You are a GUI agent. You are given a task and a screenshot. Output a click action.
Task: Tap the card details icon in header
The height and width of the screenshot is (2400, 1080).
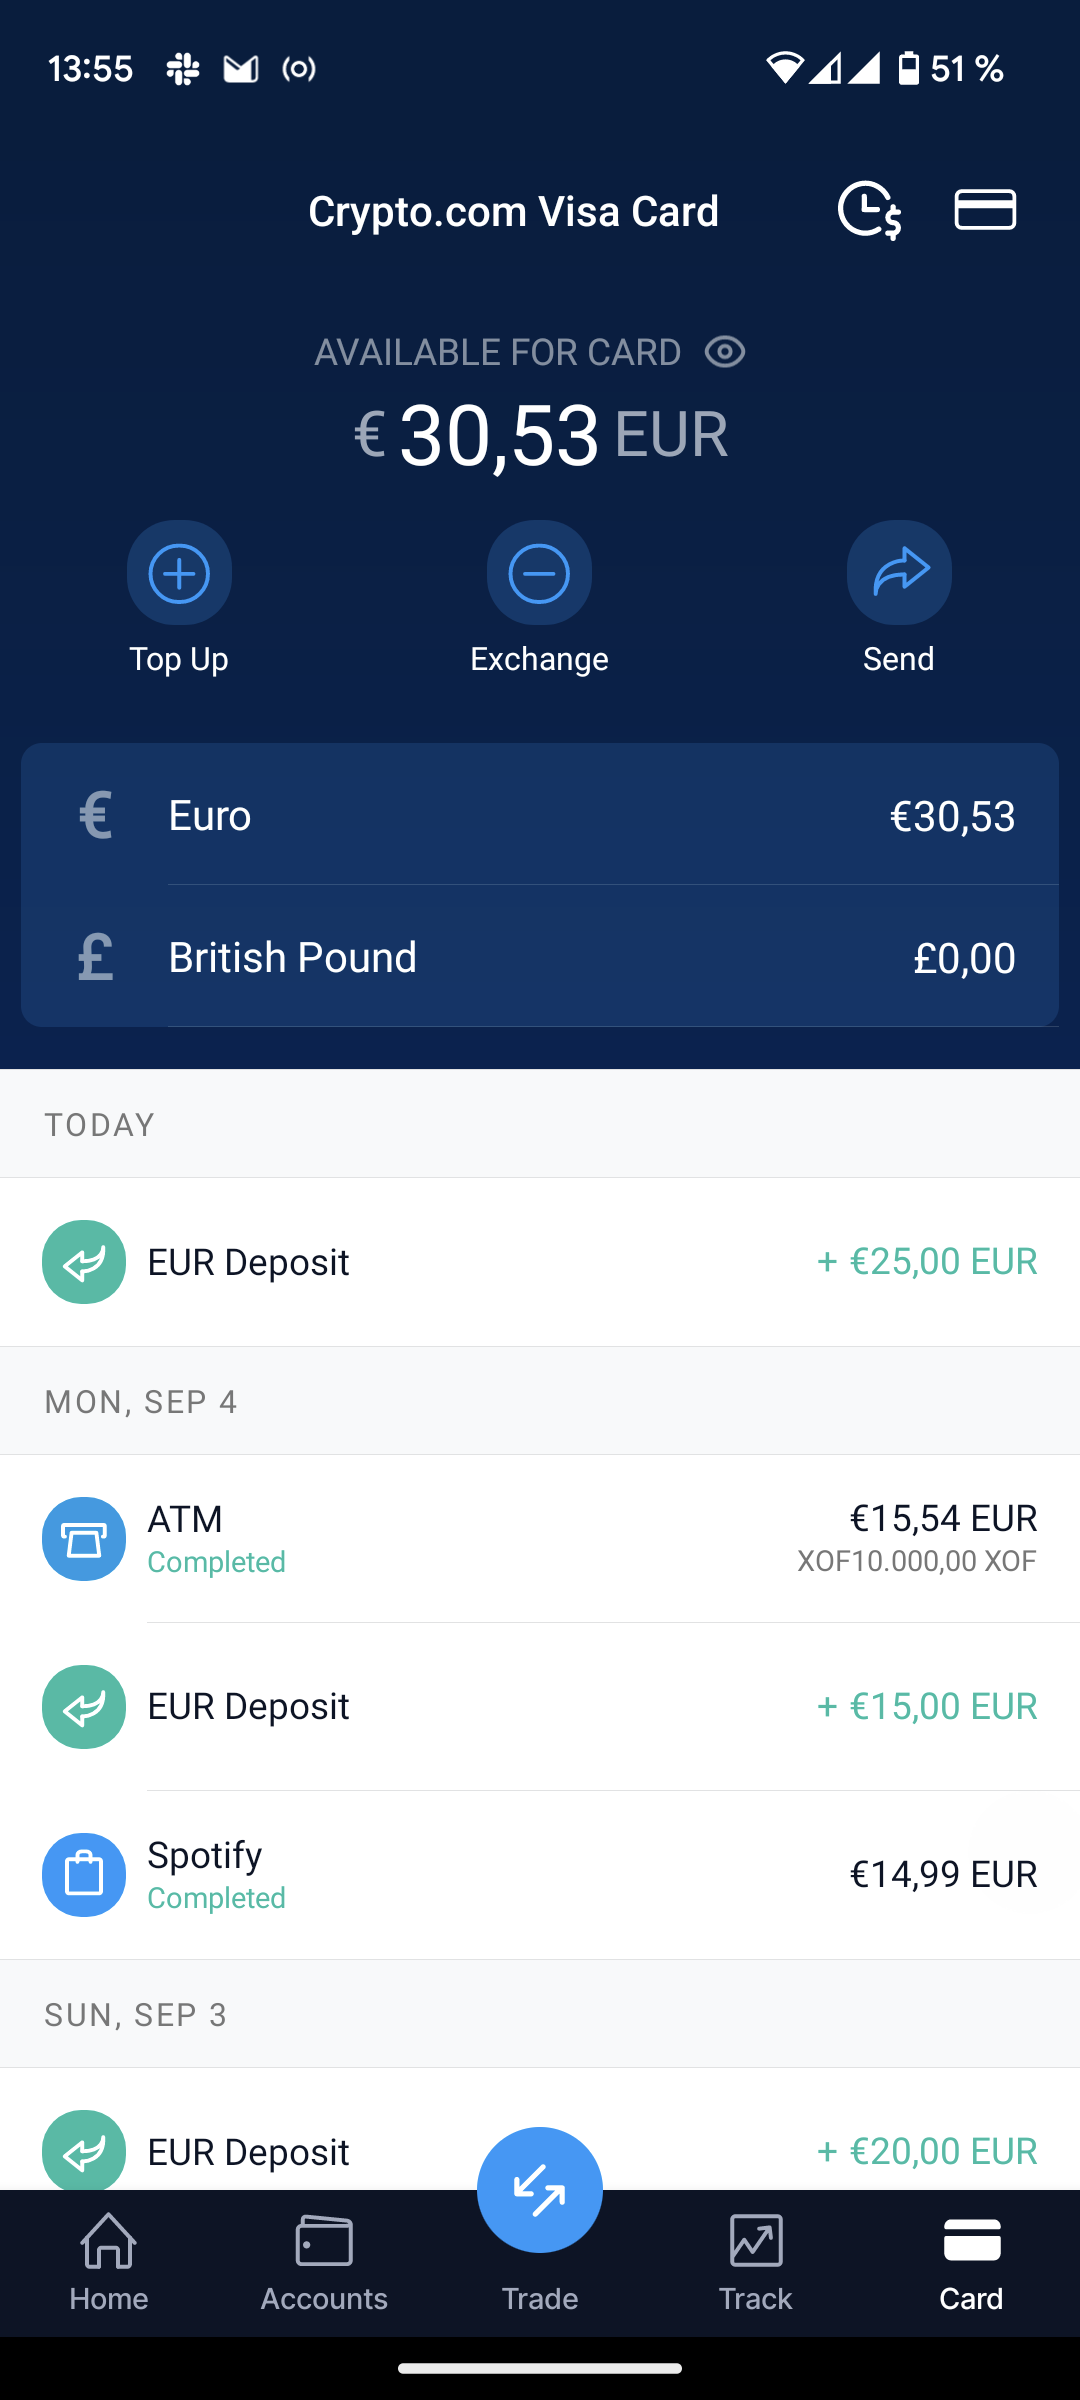click(x=985, y=210)
